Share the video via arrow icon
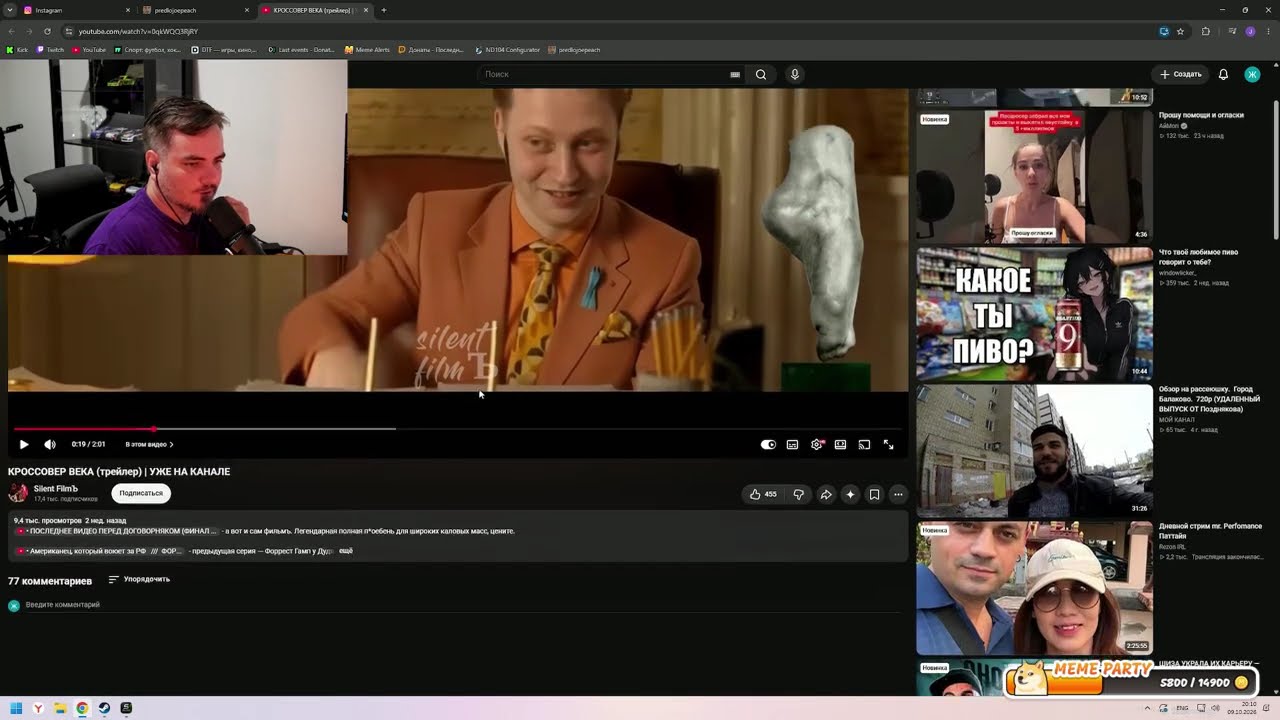The width and height of the screenshot is (1280, 720). (x=826, y=494)
